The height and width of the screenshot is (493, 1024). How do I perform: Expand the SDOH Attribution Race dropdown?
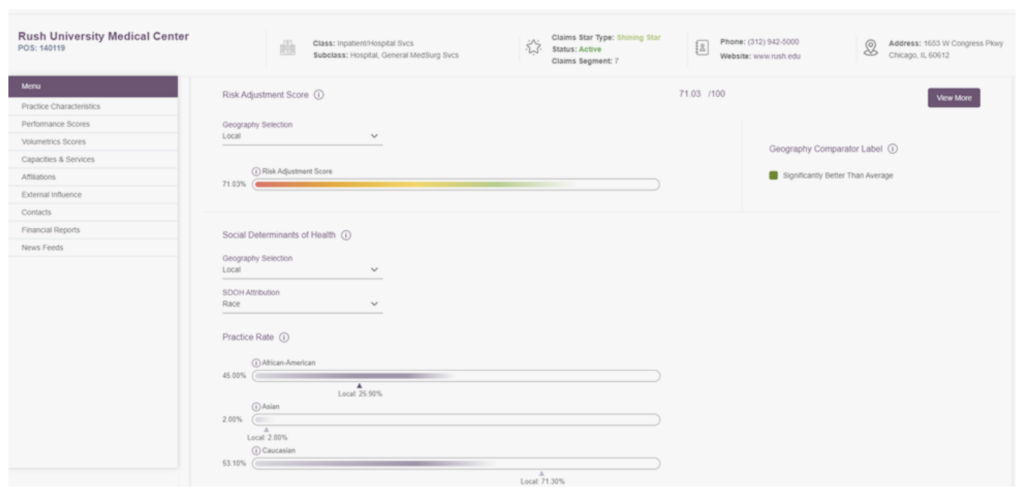[x=301, y=303]
